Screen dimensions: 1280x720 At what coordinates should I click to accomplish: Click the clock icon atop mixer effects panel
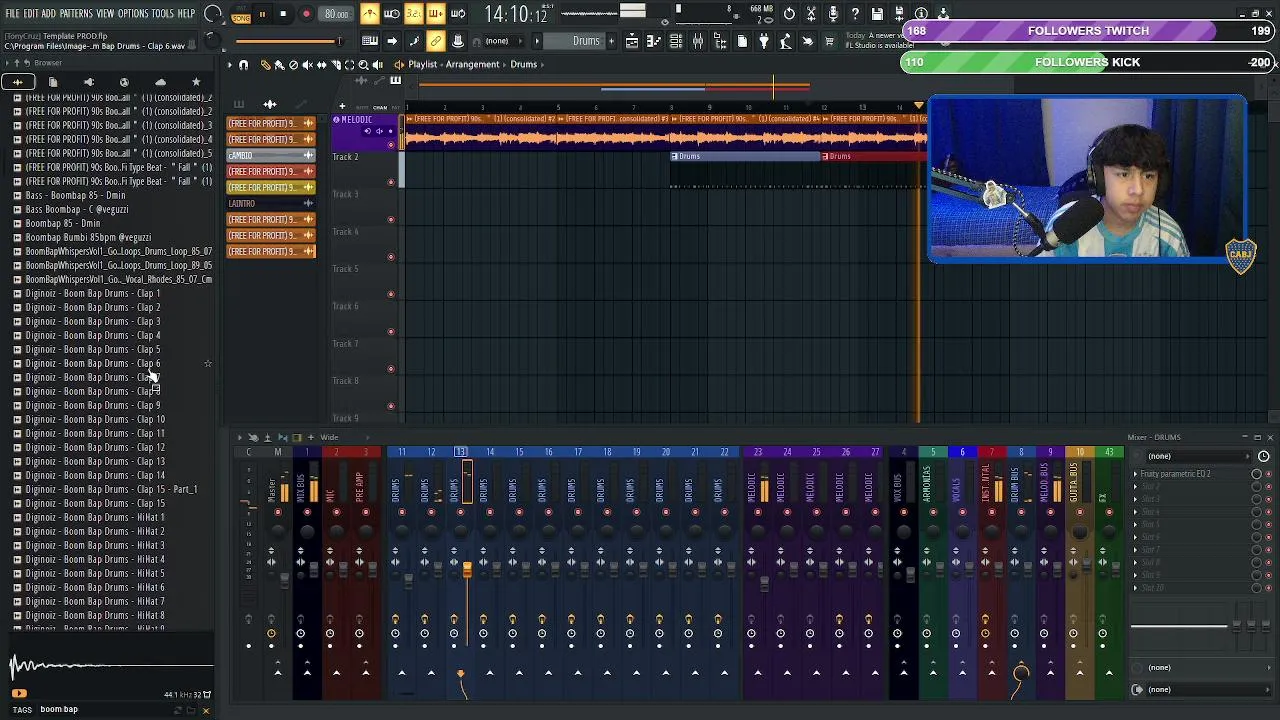coord(1263,456)
